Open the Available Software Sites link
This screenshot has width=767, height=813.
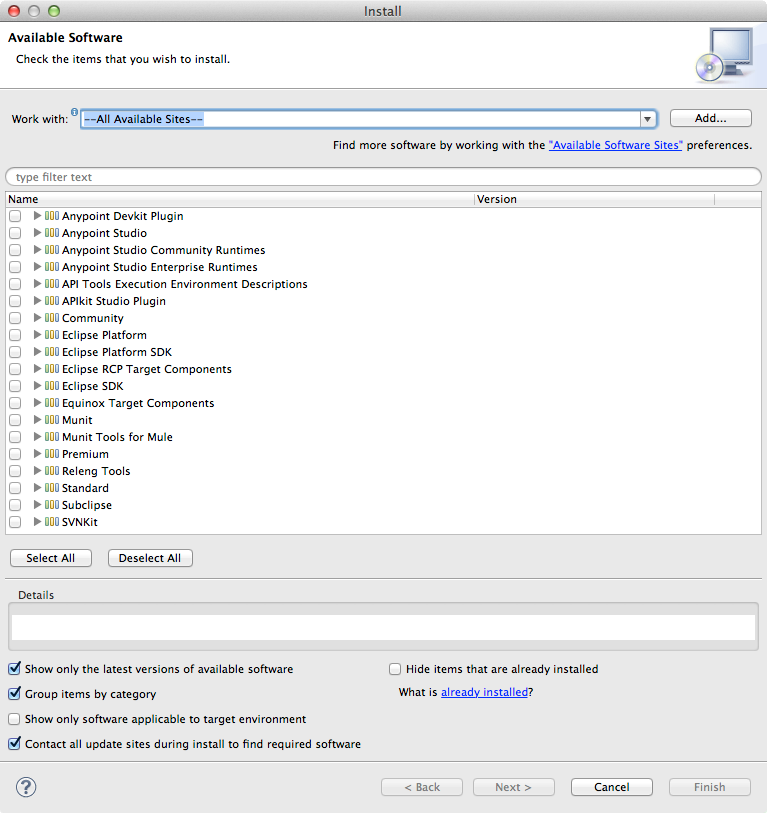tap(615, 145)
